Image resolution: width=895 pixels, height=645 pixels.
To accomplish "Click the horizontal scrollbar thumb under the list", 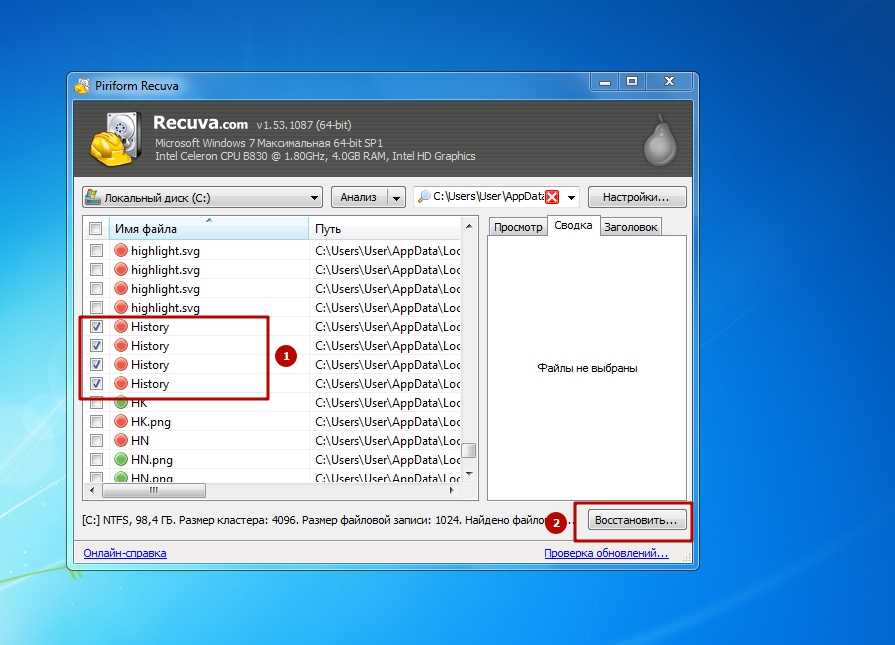I will point(154,490).
